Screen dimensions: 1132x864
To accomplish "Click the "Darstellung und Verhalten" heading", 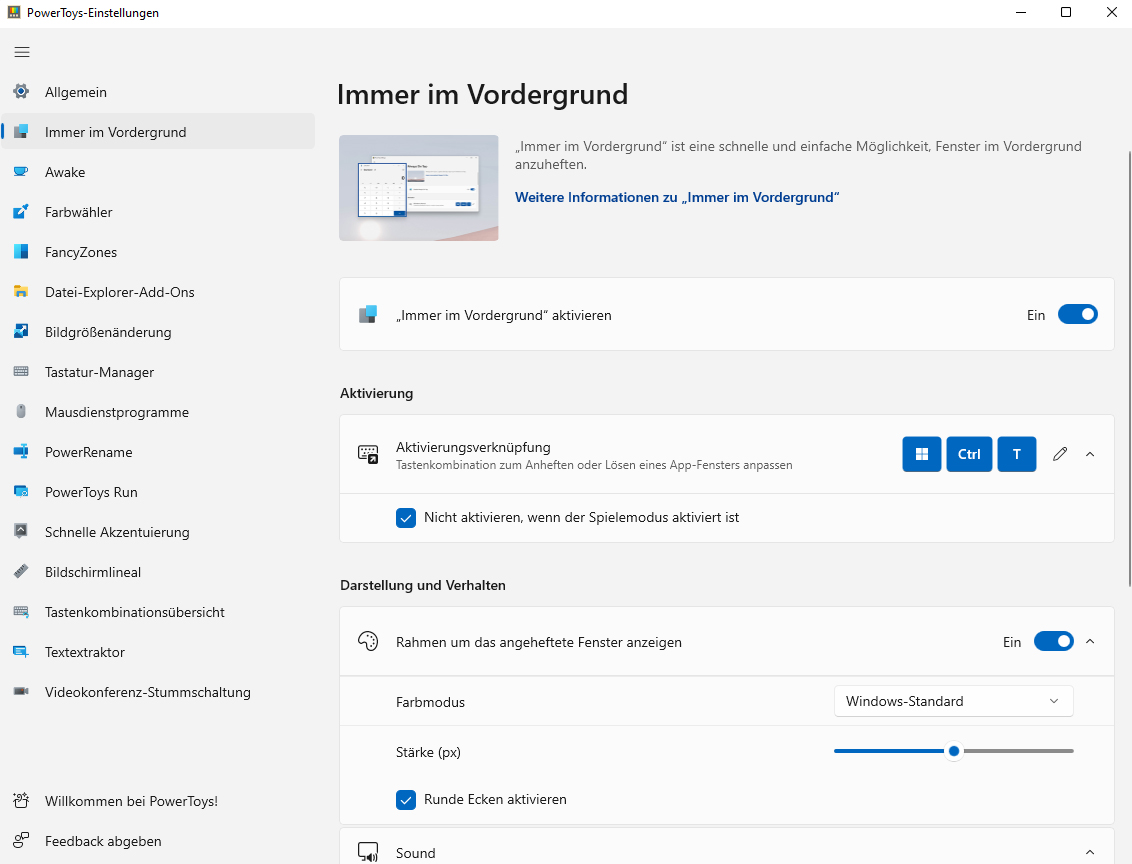I will point(422,585).
